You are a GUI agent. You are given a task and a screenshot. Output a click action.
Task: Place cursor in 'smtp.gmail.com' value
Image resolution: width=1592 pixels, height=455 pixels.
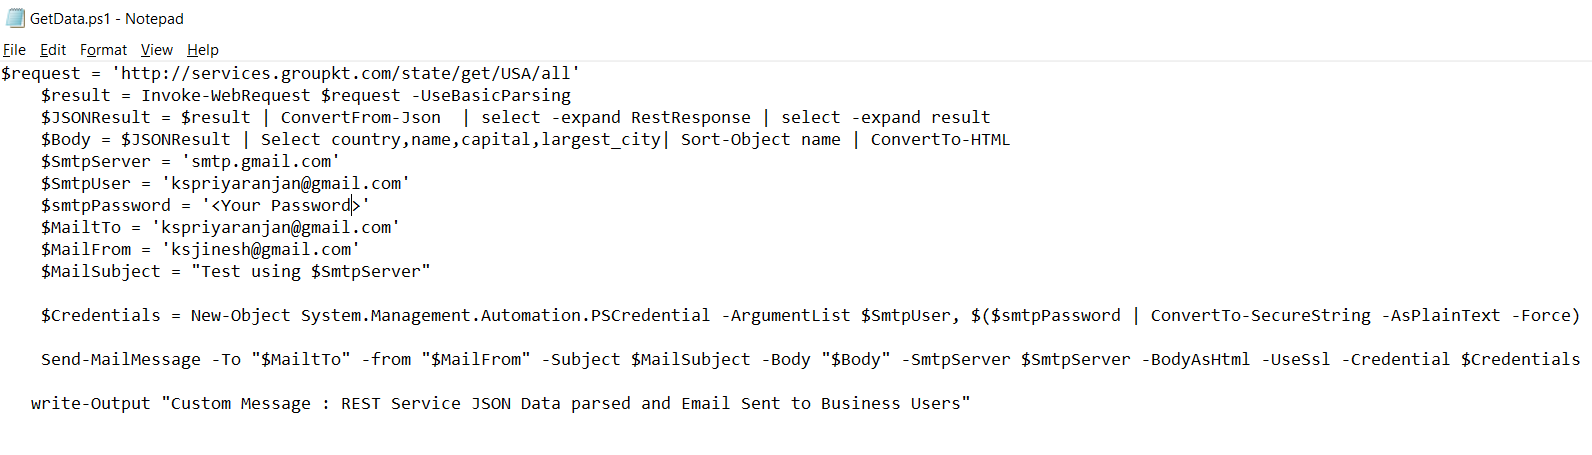pos(261,161)
